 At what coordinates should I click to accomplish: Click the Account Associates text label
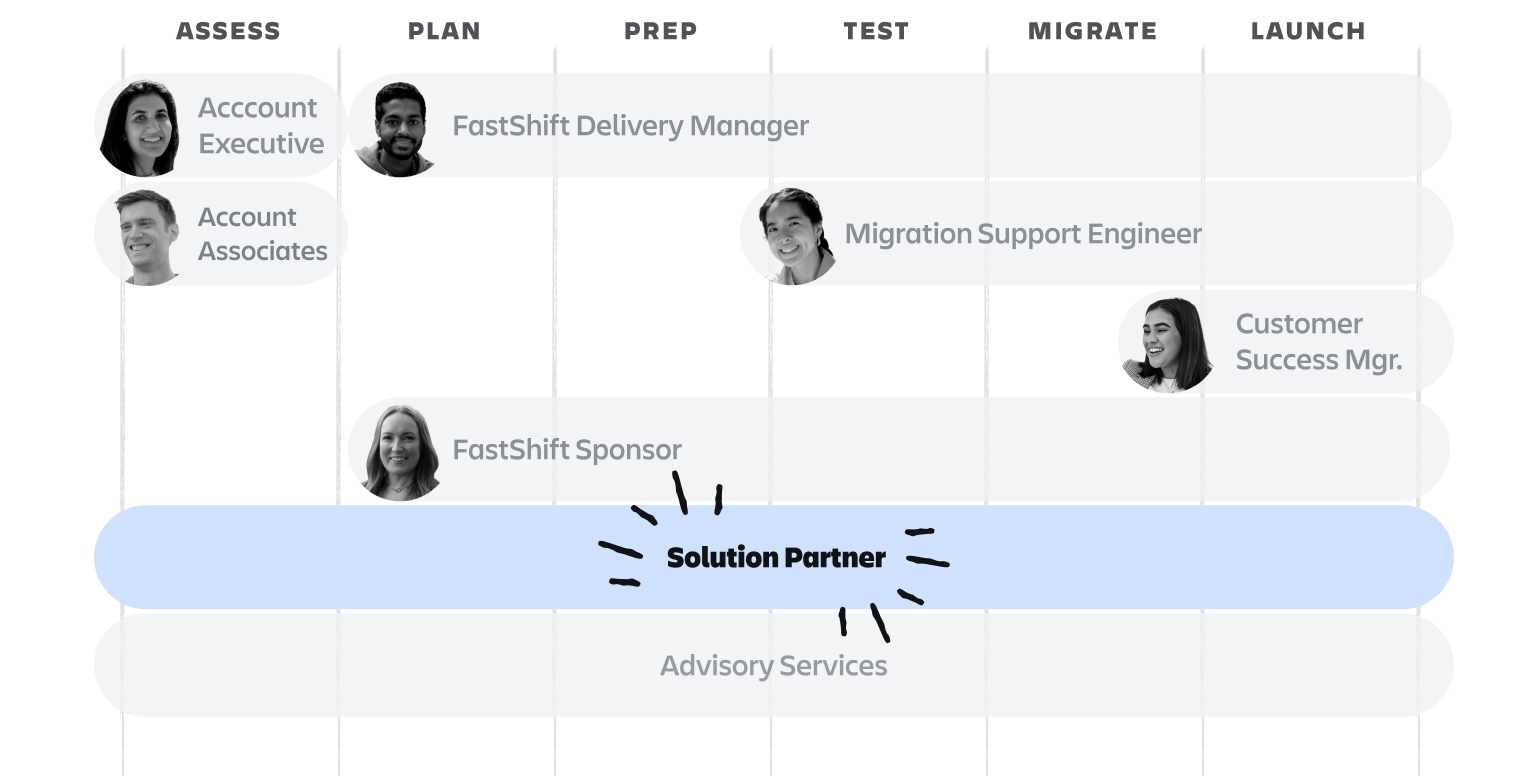[x=262, y=234]
